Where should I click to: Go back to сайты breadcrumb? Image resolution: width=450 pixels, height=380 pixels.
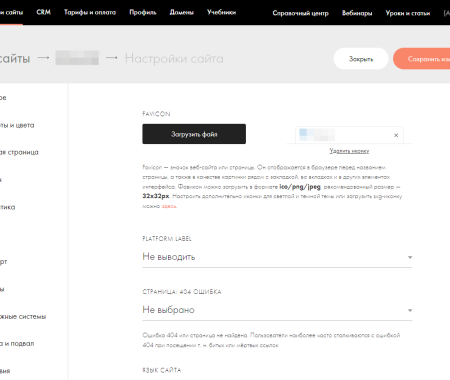(x=15, y=59)
